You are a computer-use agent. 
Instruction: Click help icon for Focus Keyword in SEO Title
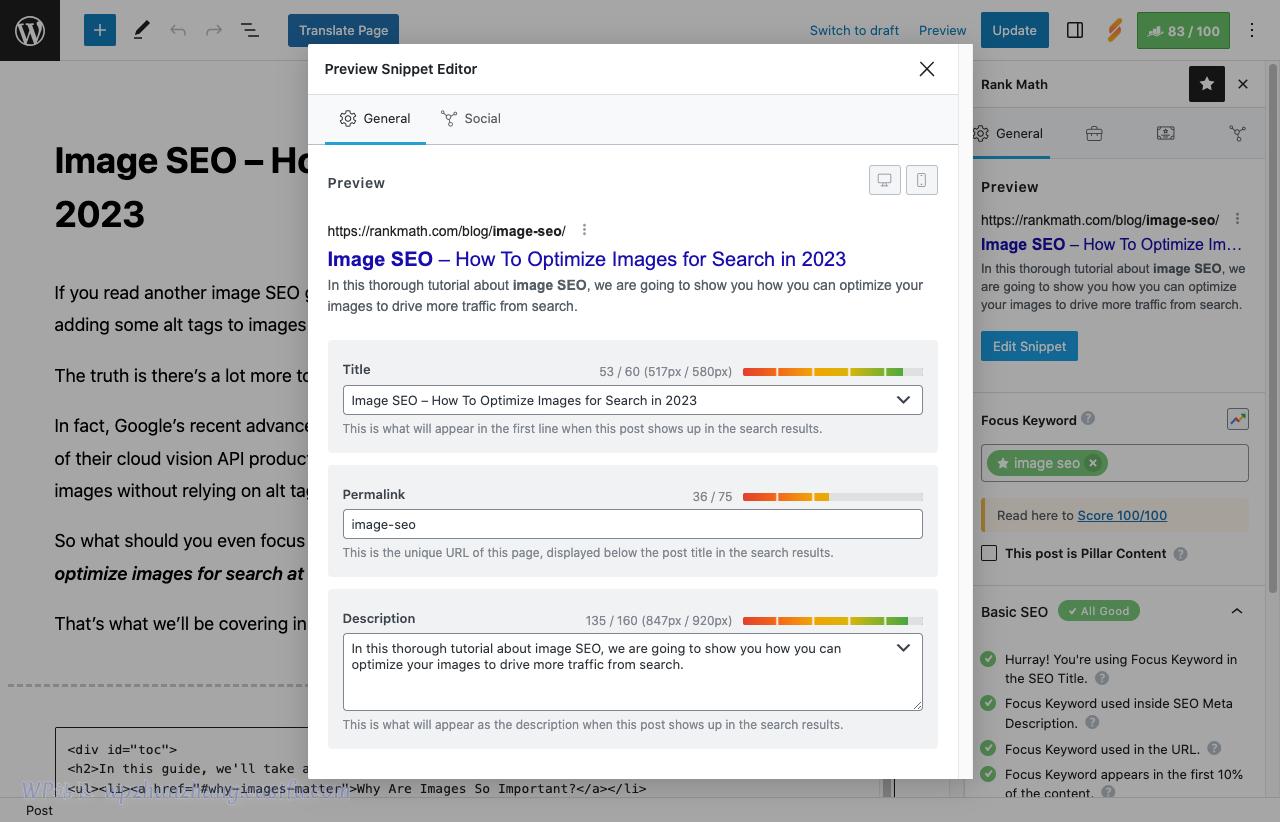pyautogui.click(x=1102, y=678)
